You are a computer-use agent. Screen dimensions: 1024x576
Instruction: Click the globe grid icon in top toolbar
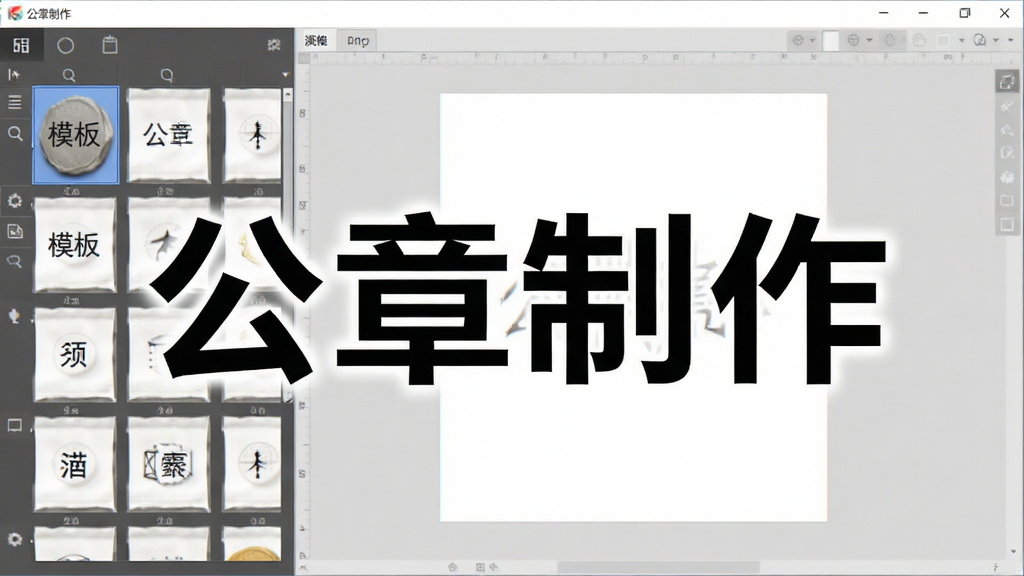point(853,40)
